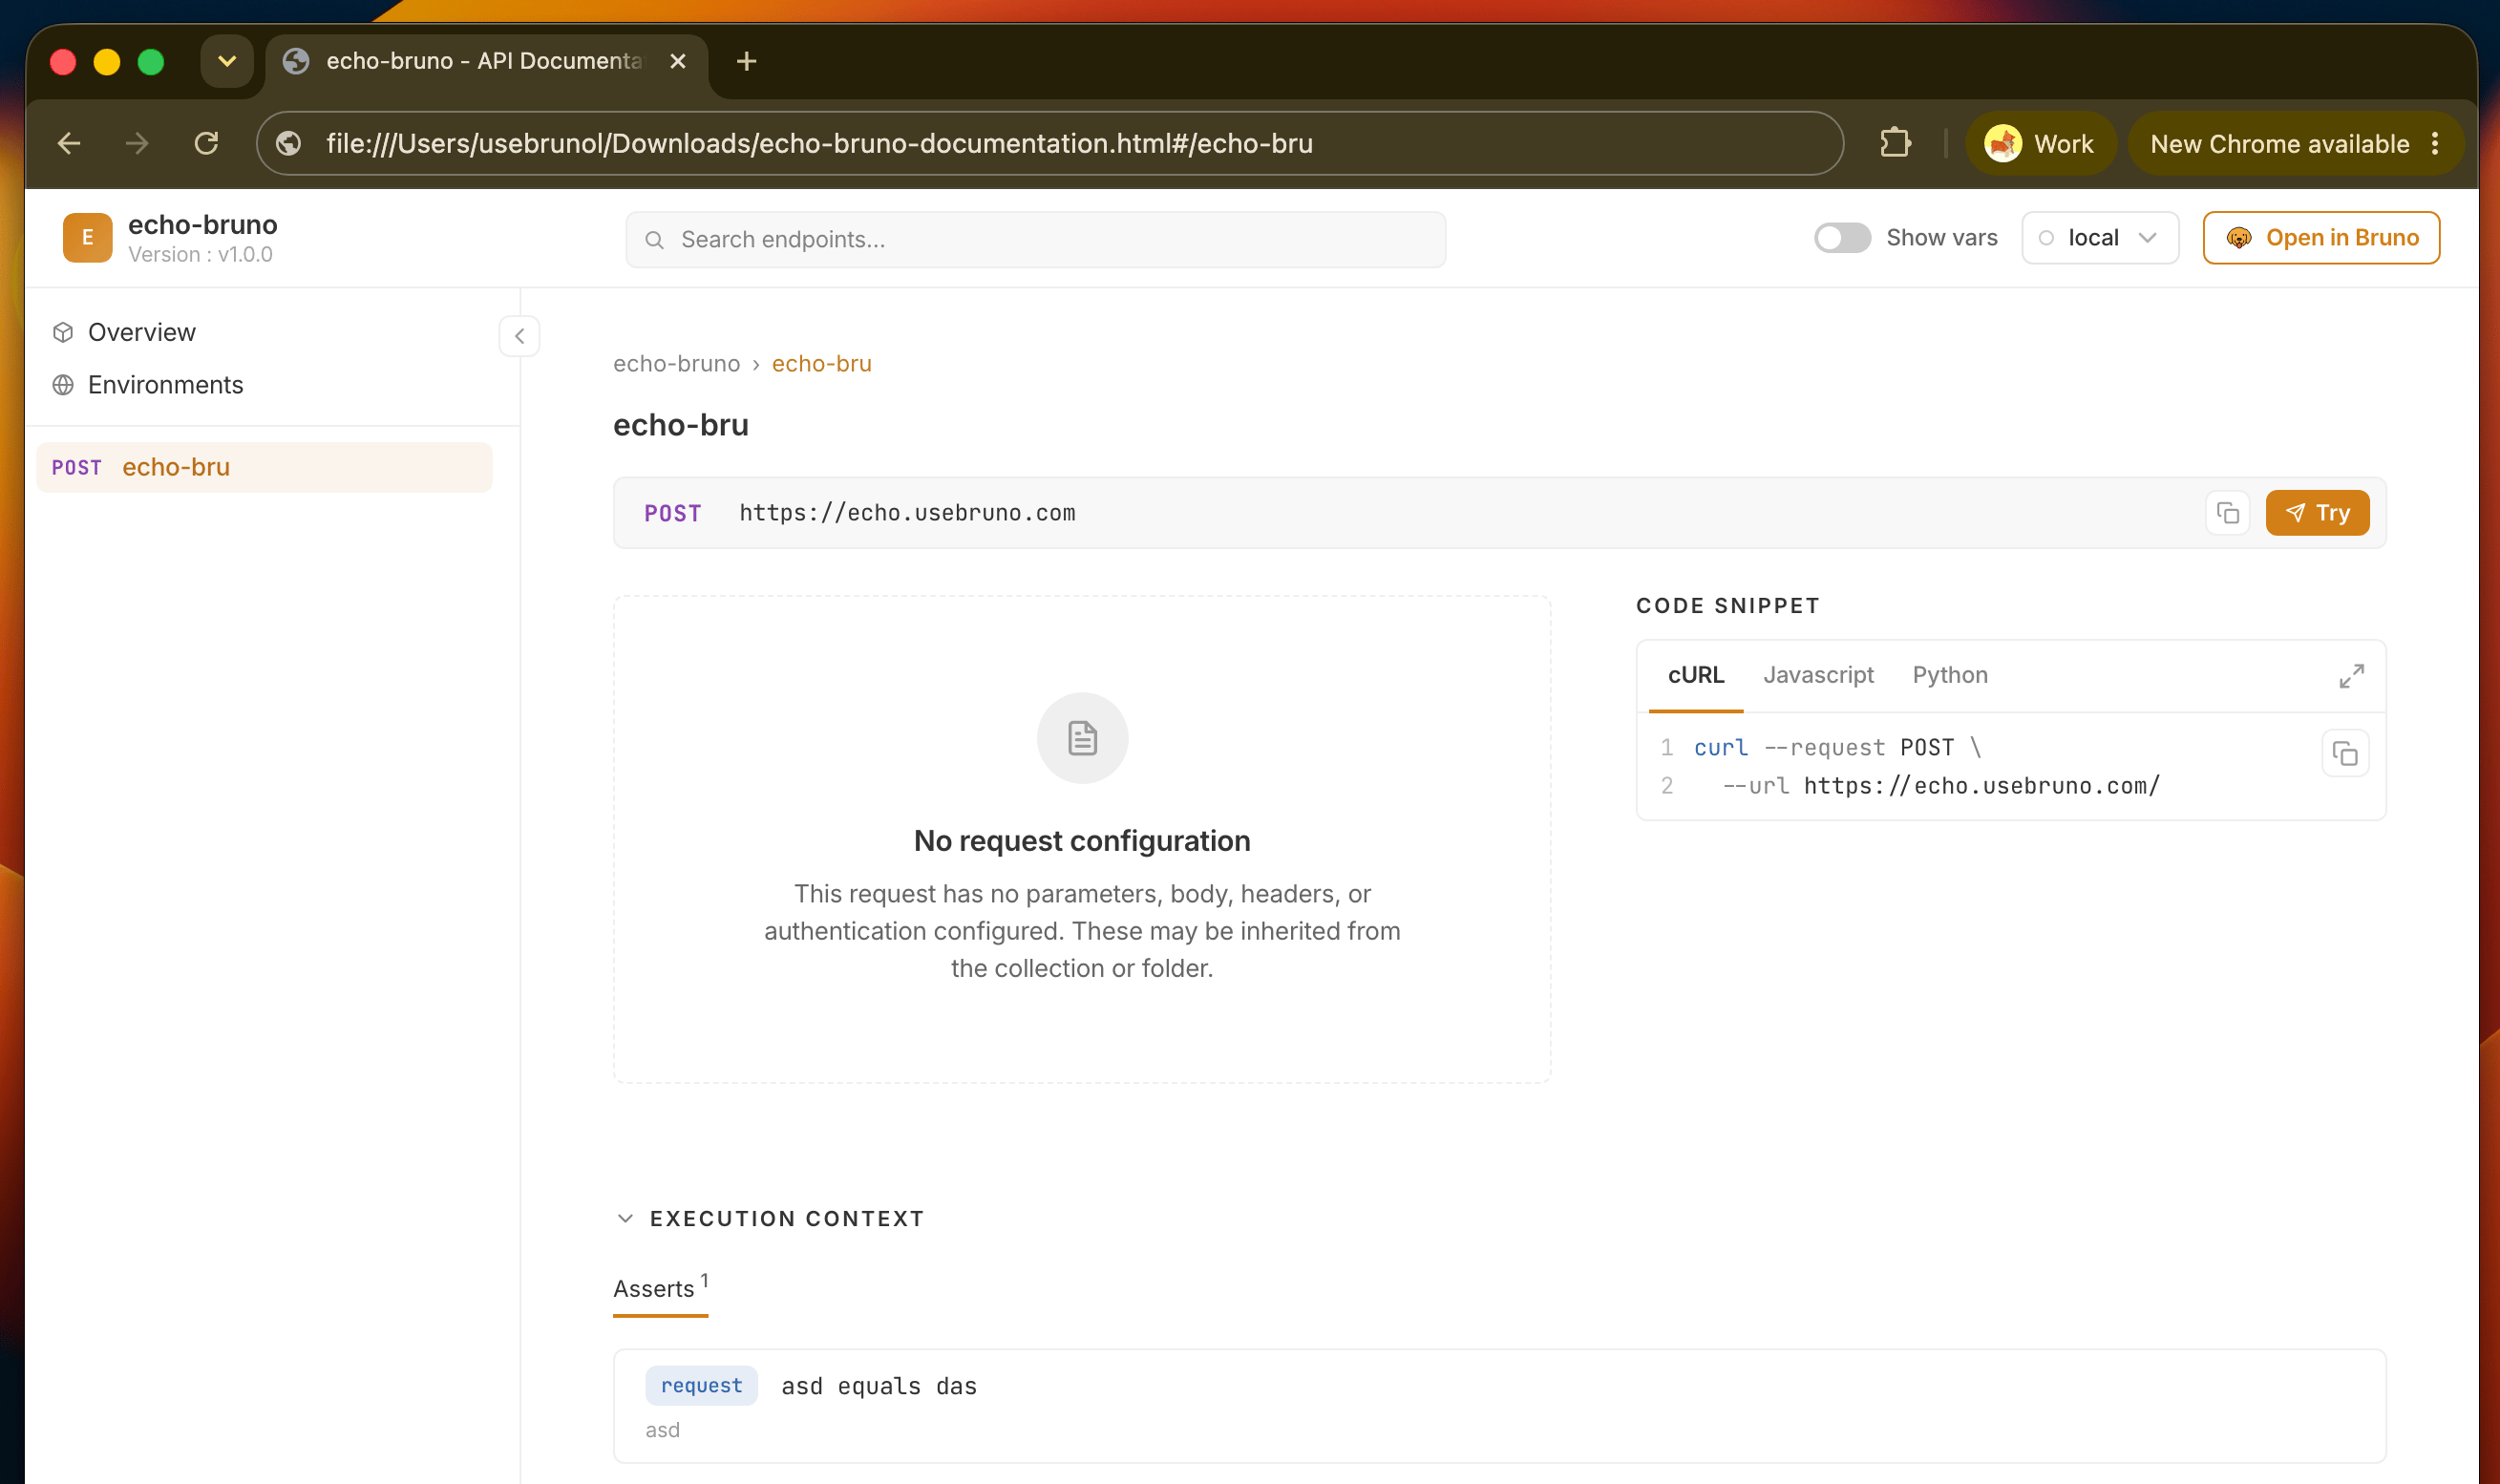Reload the page with refresh icon
The image size is (2500, 1484).
[x=206, y=143]
